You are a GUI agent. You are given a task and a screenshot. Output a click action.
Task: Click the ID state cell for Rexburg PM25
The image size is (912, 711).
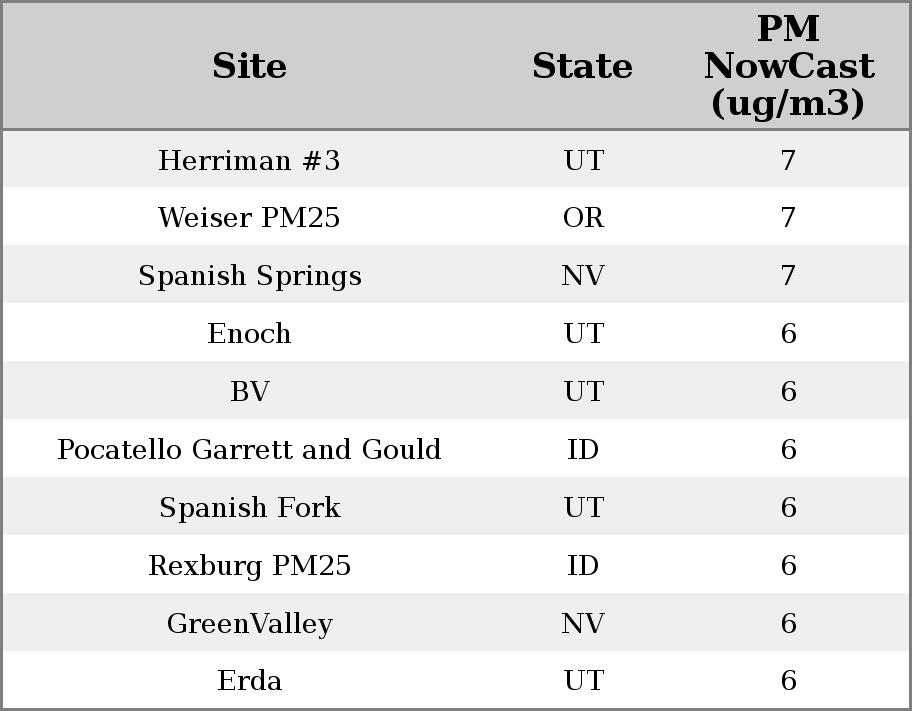click(583, 566)
